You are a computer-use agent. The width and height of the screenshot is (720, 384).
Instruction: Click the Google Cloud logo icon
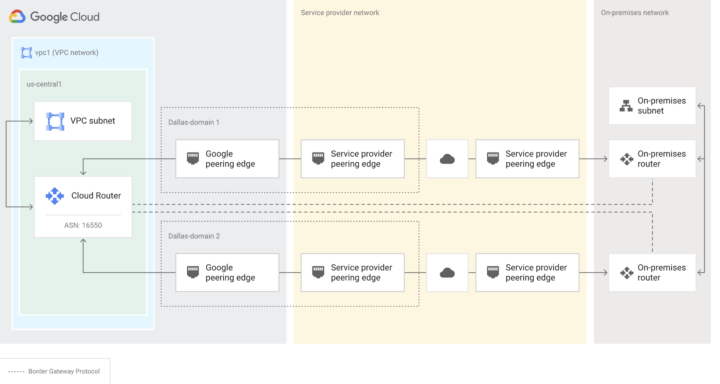pyautogui.click(x=17, y=17)
